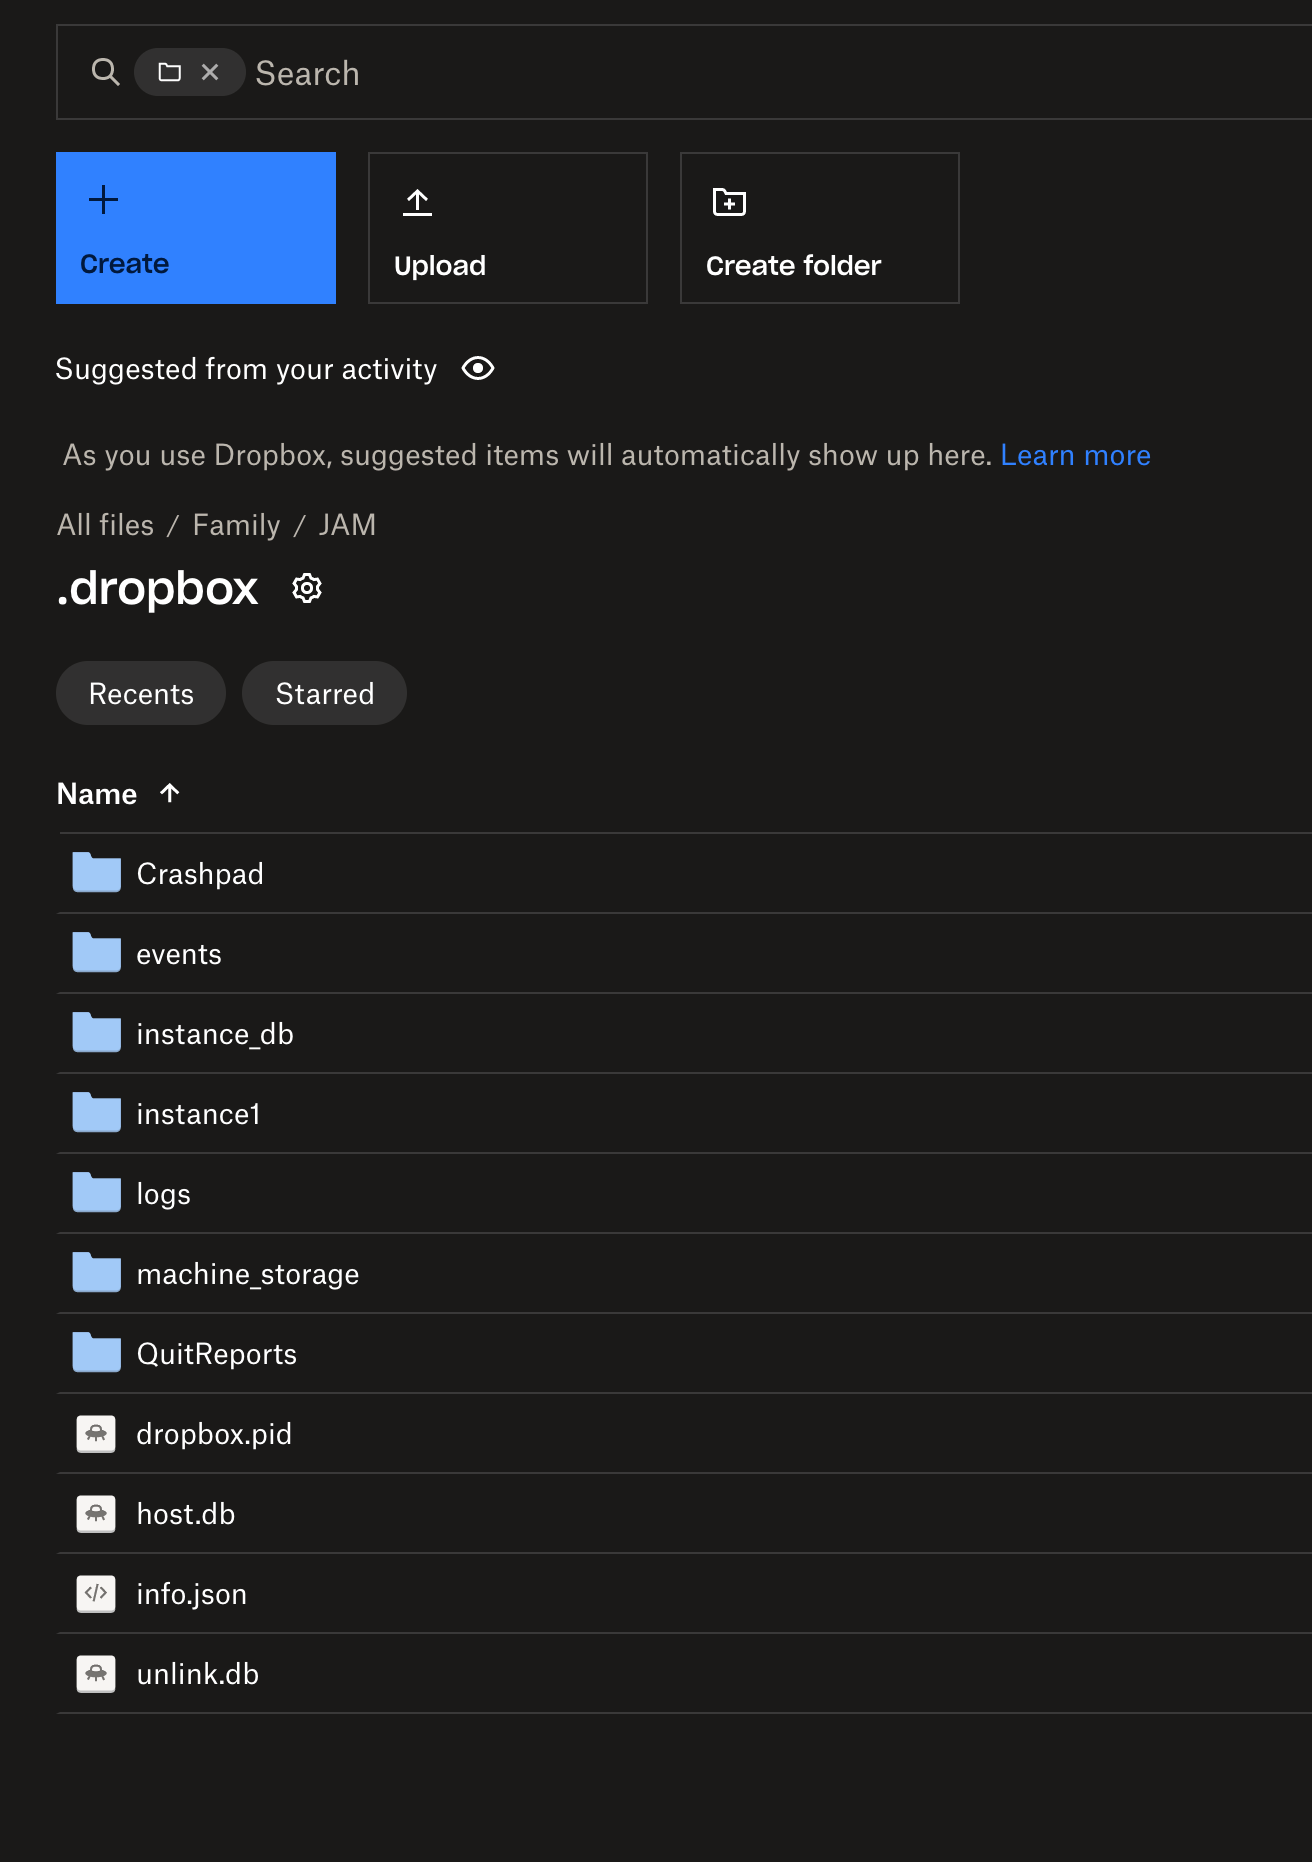
Task: Select the Starred filter tab
Action: [325, 693]
